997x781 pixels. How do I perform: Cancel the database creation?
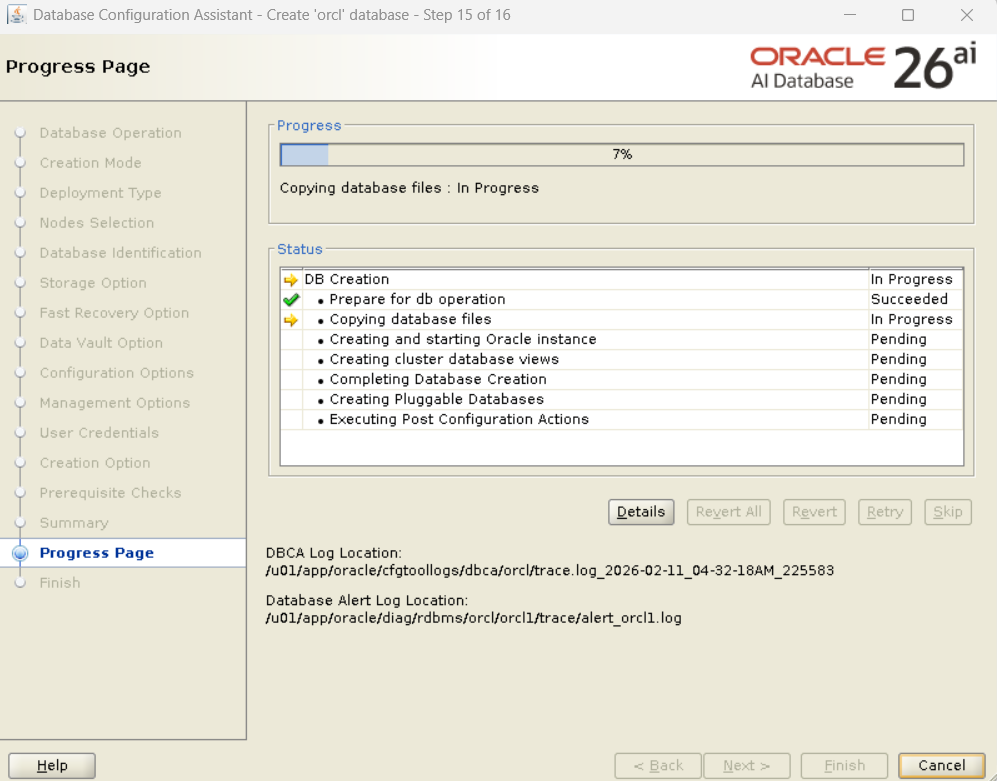tap(941, 766)
